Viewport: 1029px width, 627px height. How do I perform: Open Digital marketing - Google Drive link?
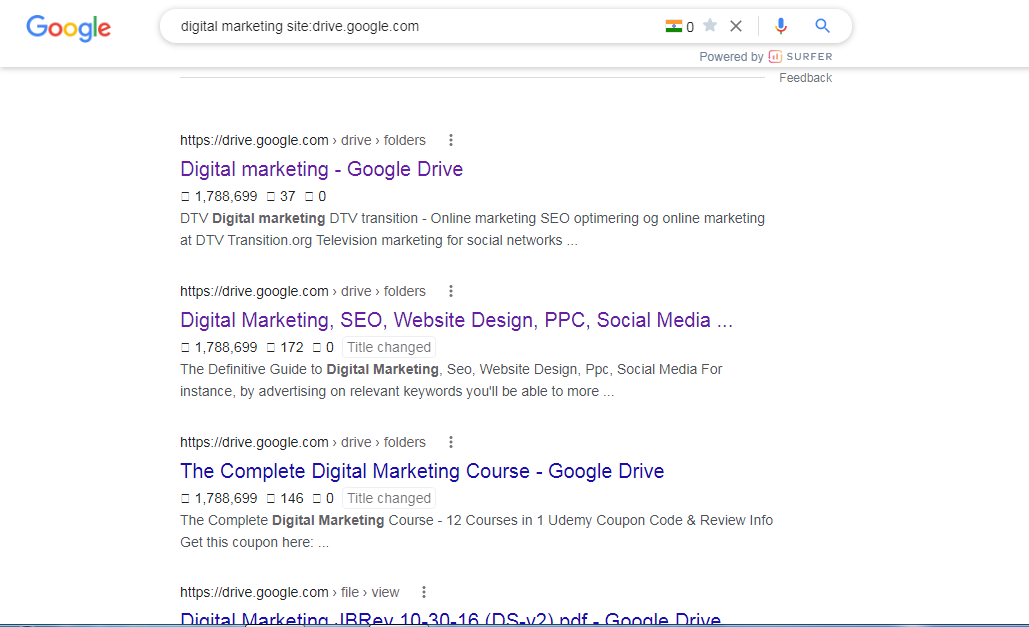322,169
